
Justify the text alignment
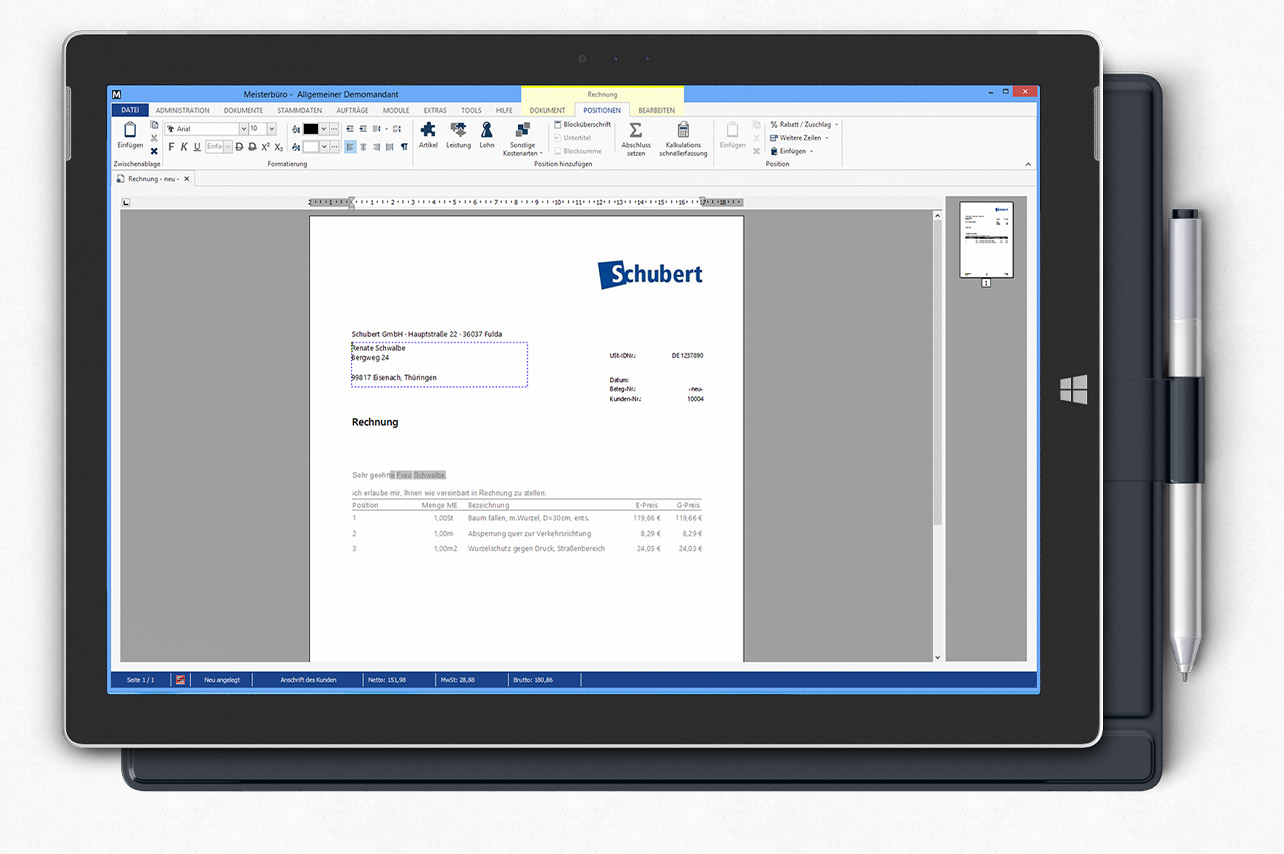point(390,147)
